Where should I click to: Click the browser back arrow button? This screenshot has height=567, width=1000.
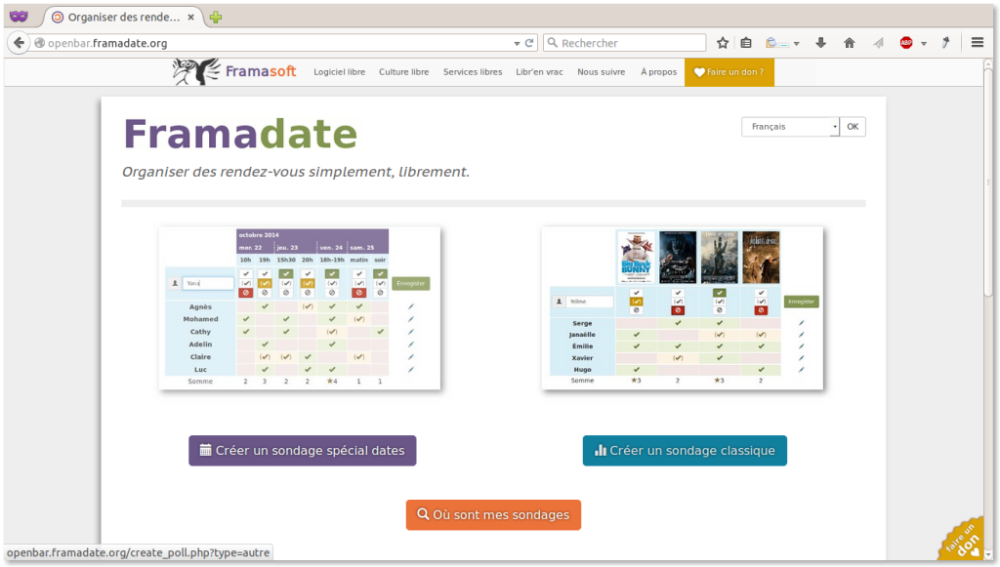coord(19,43)
